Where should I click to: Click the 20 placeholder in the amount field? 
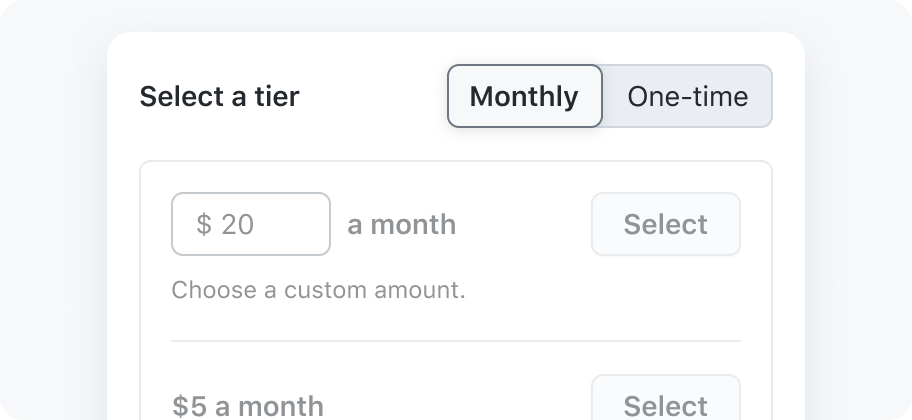coord(238,224)
